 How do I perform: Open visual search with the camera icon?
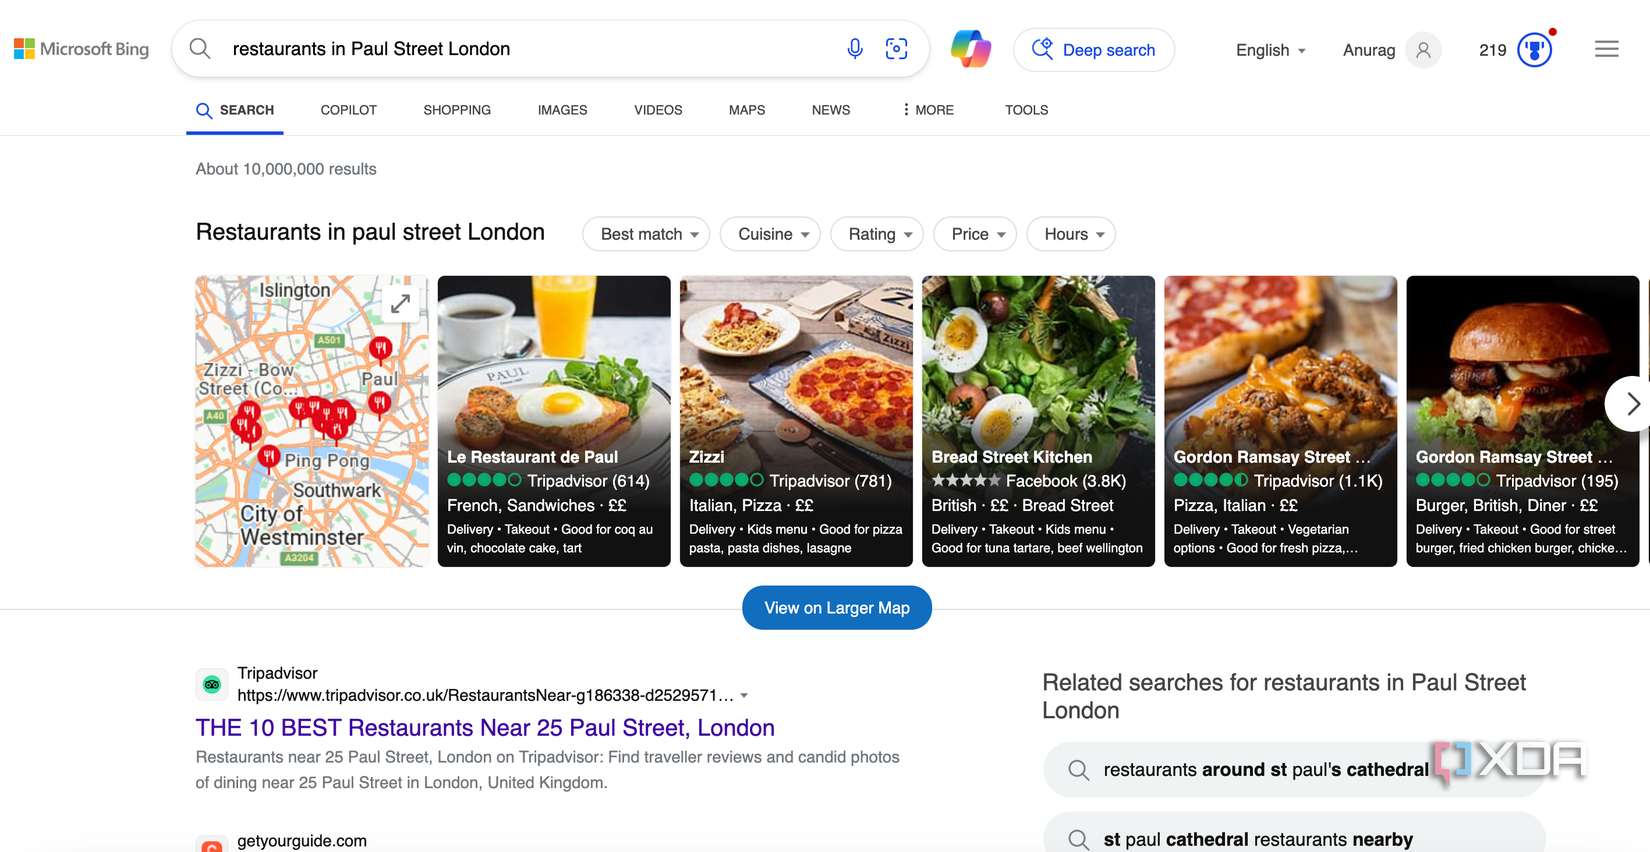tap(896, 48)
